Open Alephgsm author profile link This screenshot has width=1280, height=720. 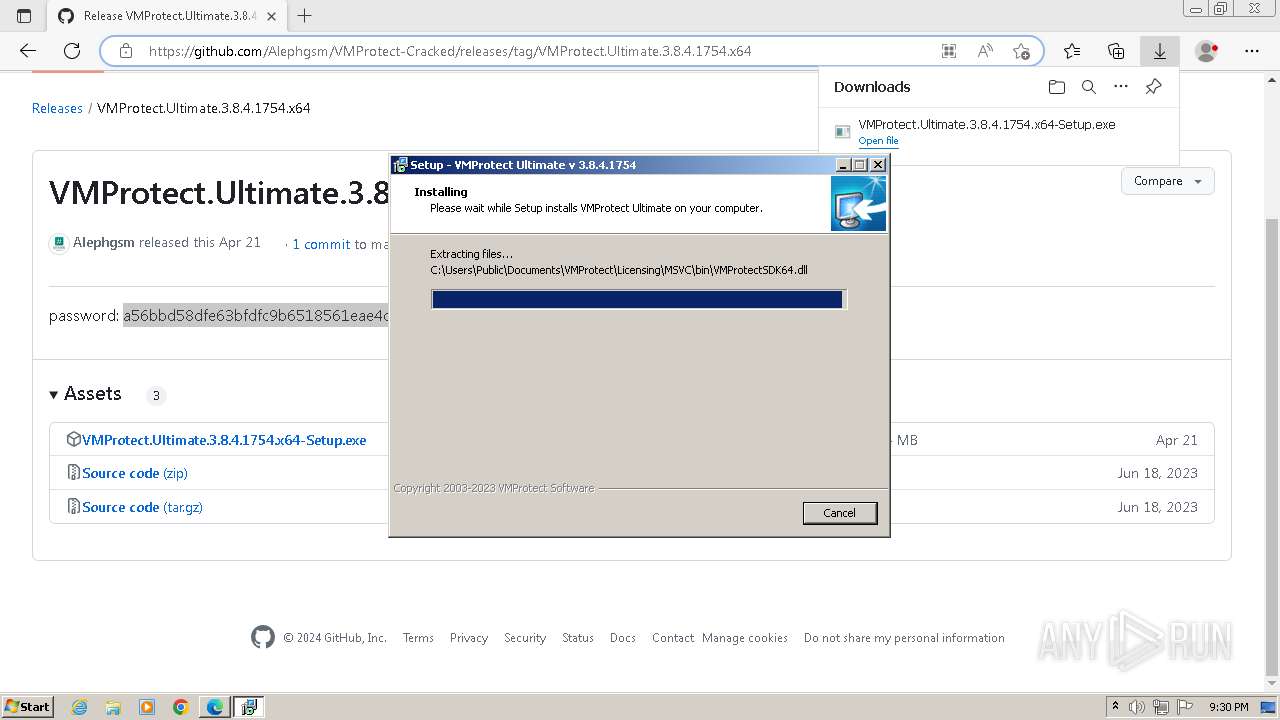[104, 242]
